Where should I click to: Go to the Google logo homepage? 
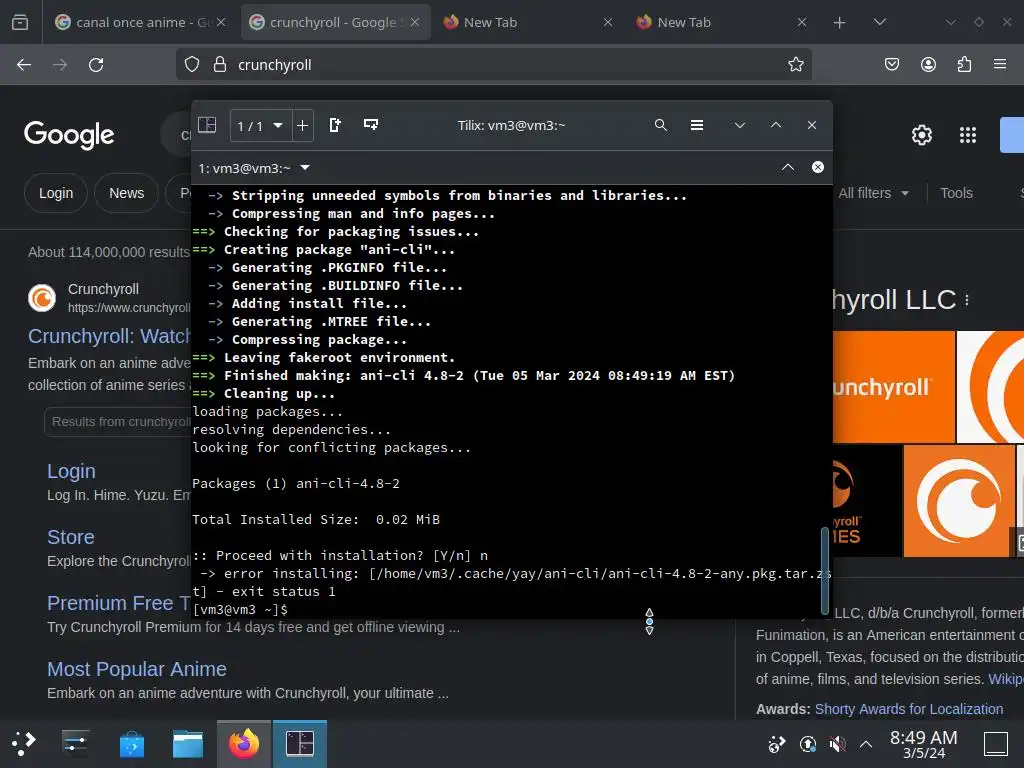pyautogui.click(x=69, y=135)
